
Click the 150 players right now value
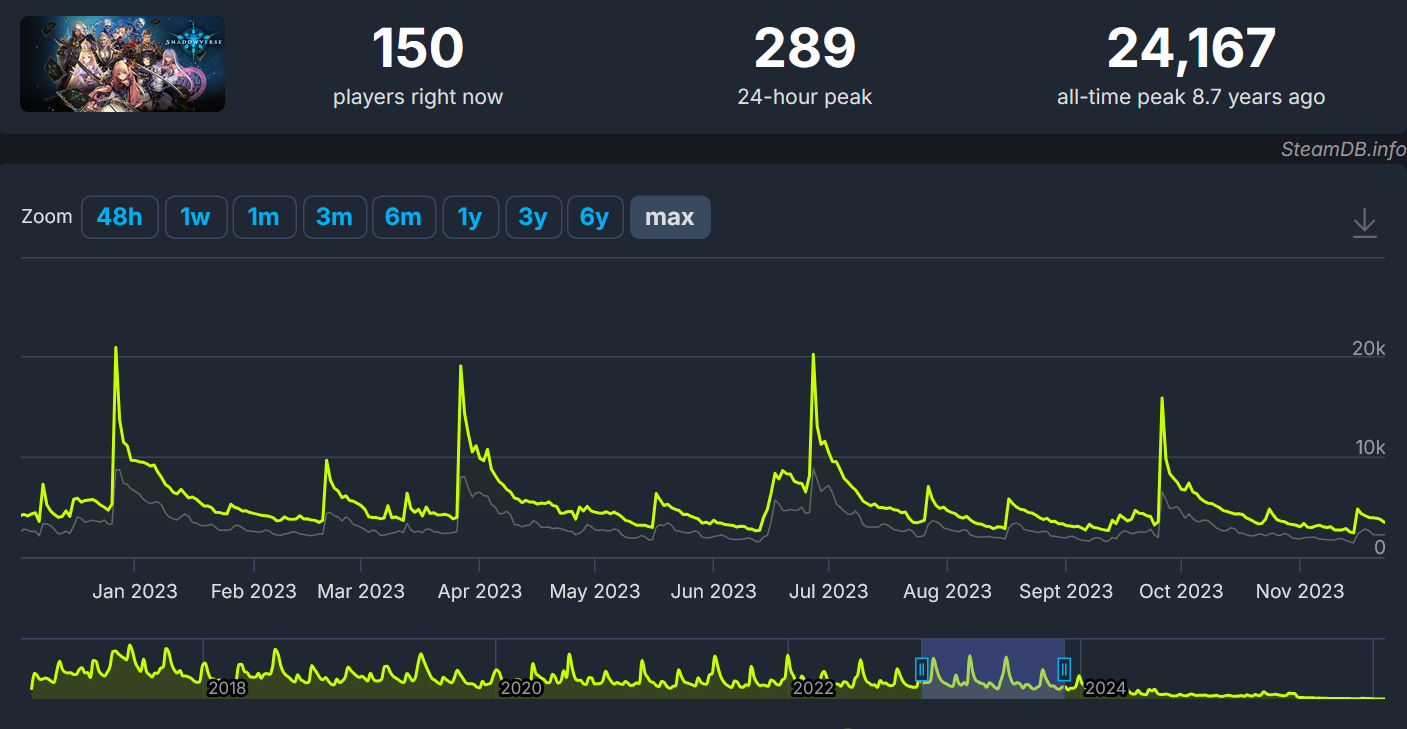click(x=418, y=48)
